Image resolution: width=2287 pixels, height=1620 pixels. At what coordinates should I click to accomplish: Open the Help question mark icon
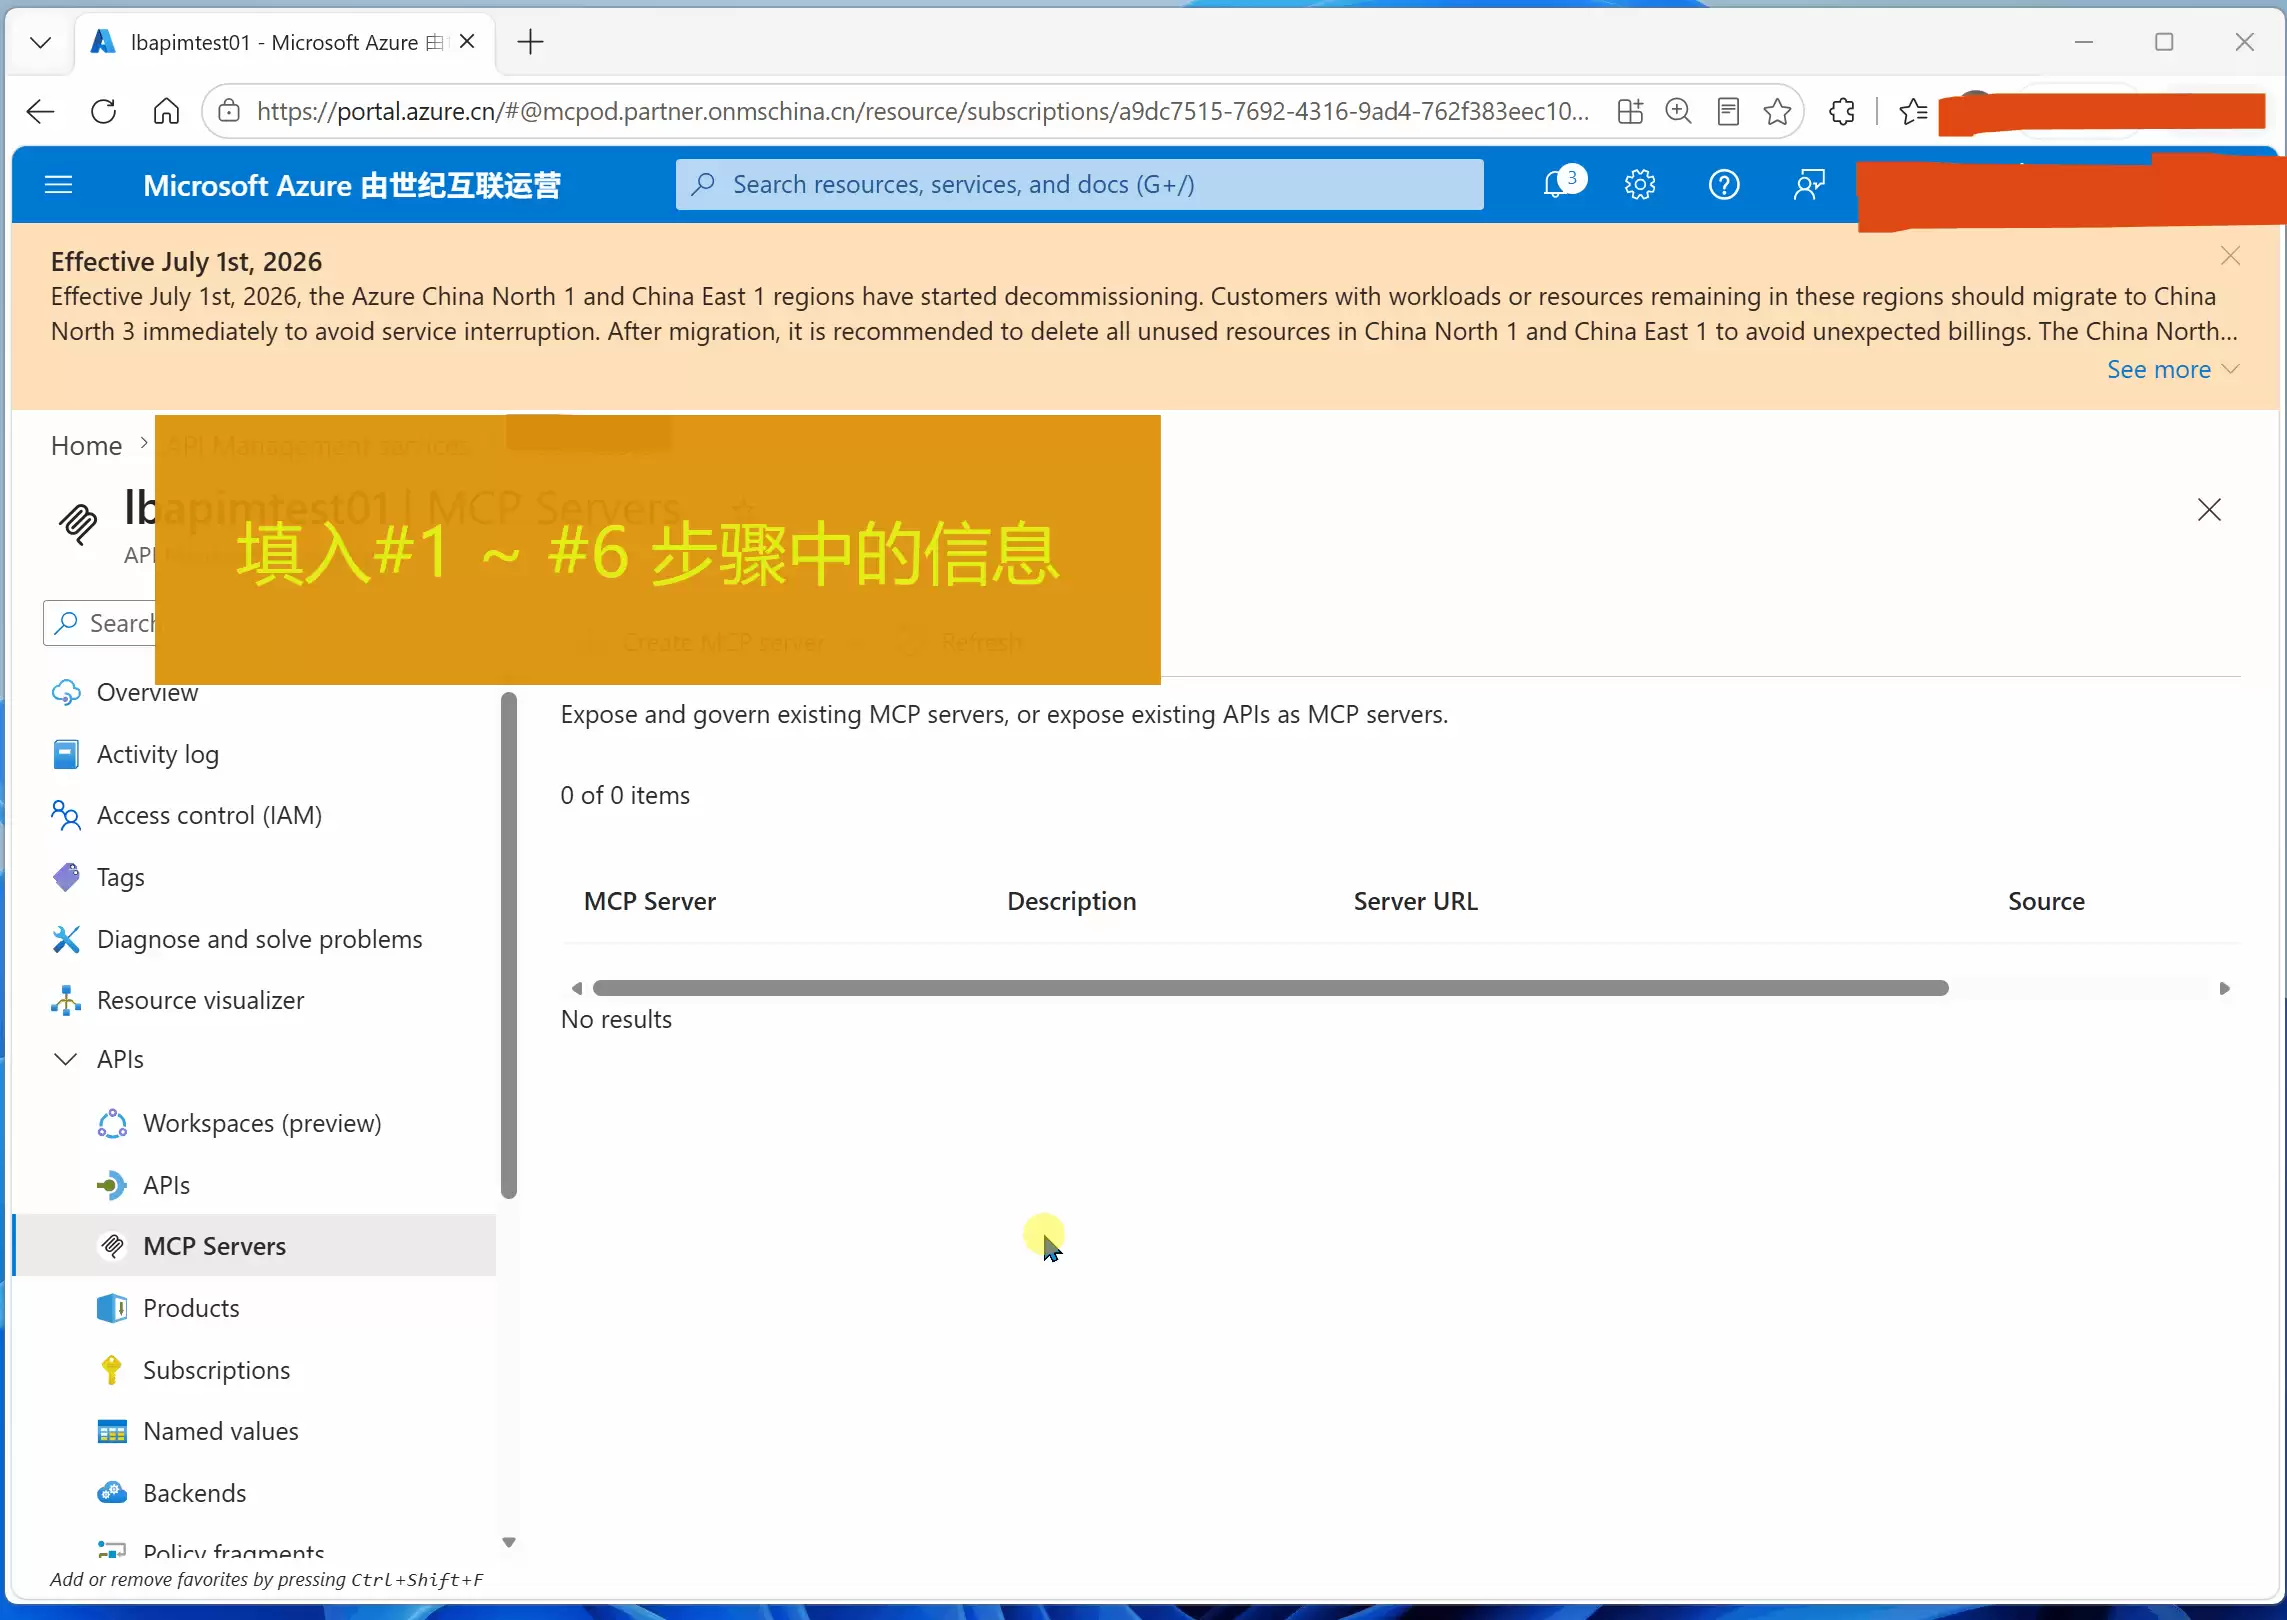click(1724, 185)
